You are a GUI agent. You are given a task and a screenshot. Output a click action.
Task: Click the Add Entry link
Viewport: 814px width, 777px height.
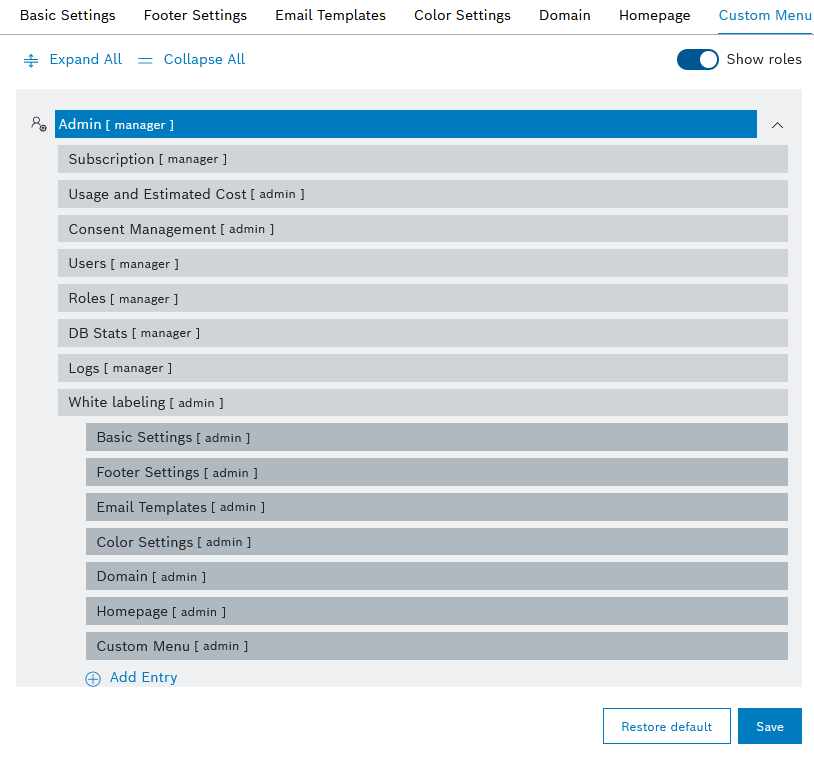143,677
